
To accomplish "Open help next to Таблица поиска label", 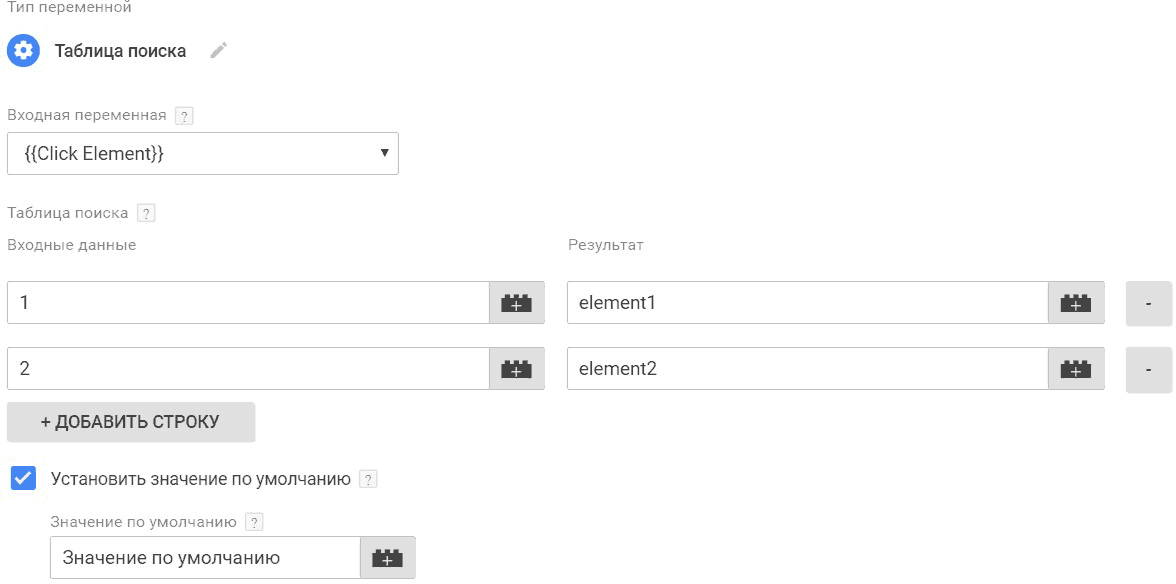I will 146,213.
